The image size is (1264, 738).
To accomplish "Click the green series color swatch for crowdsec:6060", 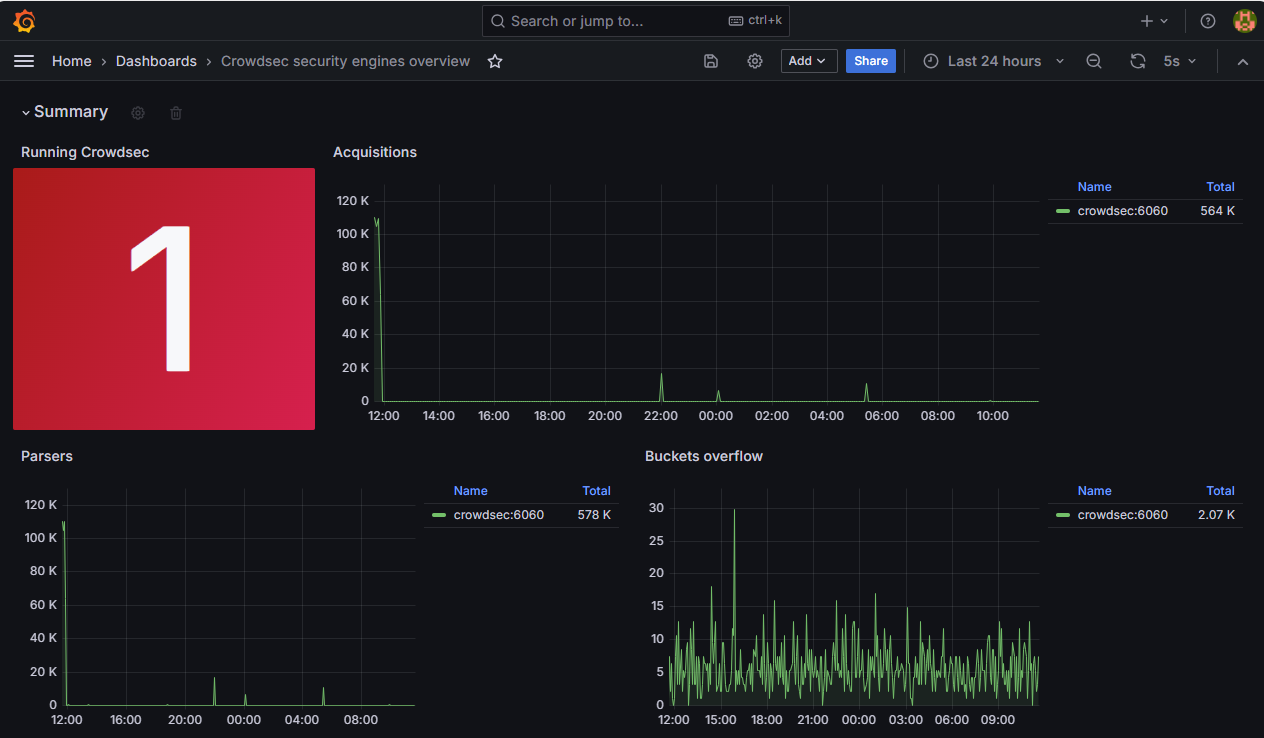I will tap(1062, 211).
